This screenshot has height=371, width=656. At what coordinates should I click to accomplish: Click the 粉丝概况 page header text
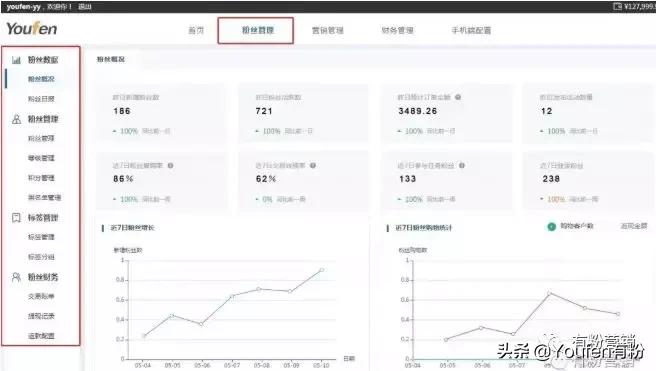111,59
